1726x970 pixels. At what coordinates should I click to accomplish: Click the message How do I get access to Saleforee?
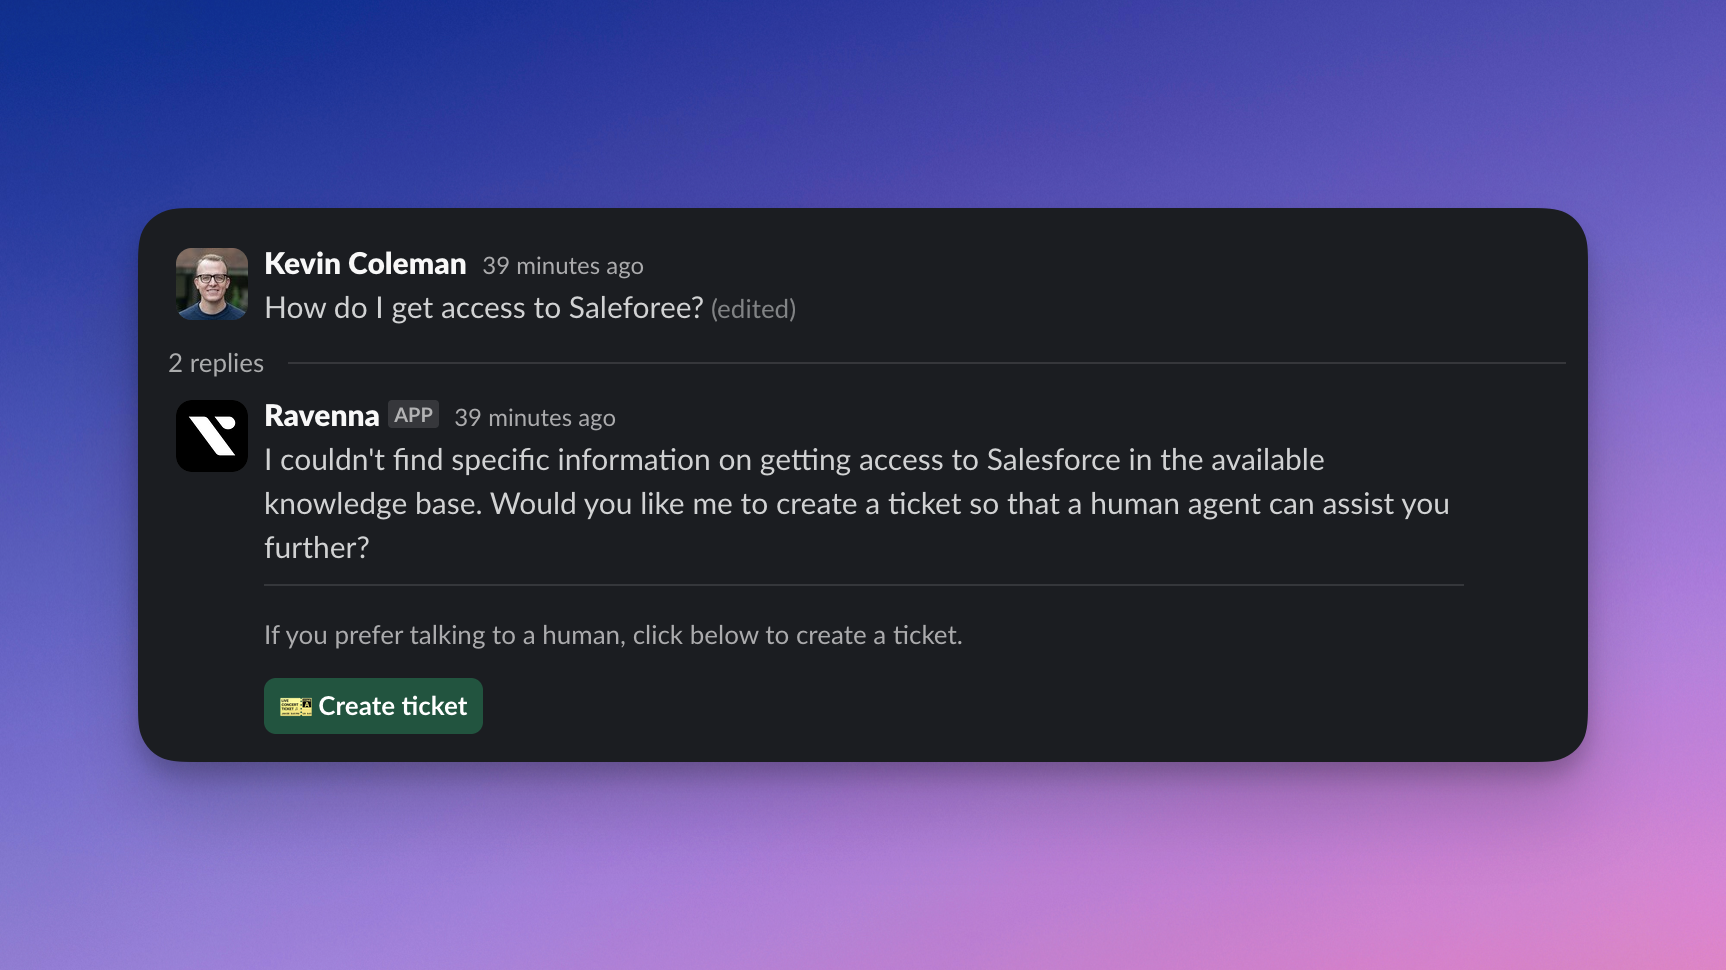click(x=484, y=308)
